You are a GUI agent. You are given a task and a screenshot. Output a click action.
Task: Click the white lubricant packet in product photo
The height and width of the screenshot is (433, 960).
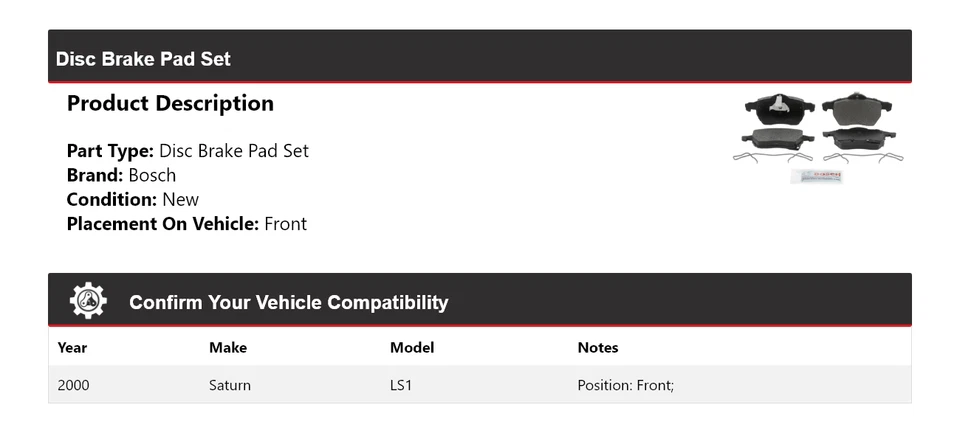tap(815, 176)
